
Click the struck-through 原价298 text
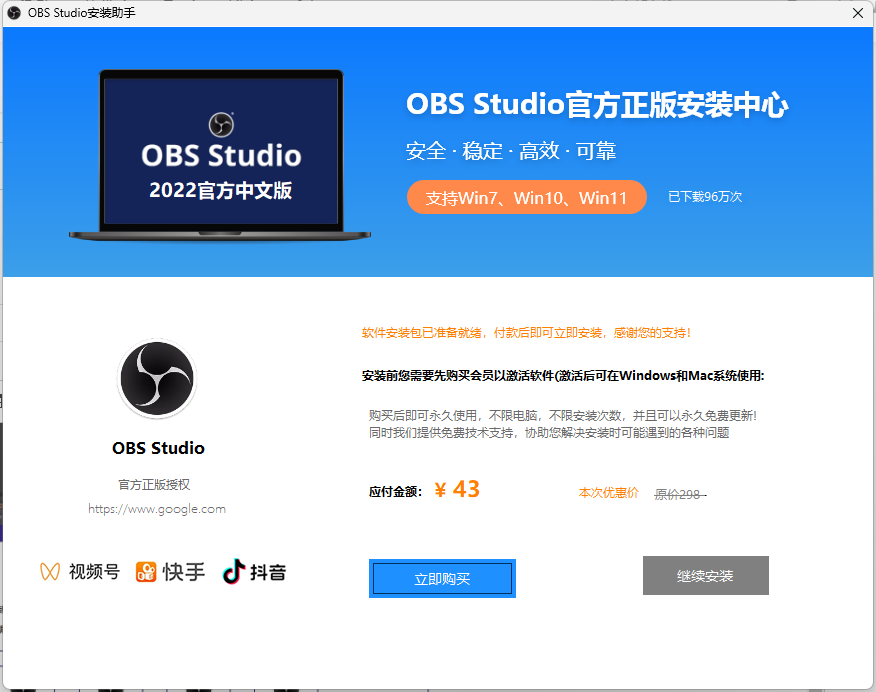pyautogui.click(x=680, y=494)
